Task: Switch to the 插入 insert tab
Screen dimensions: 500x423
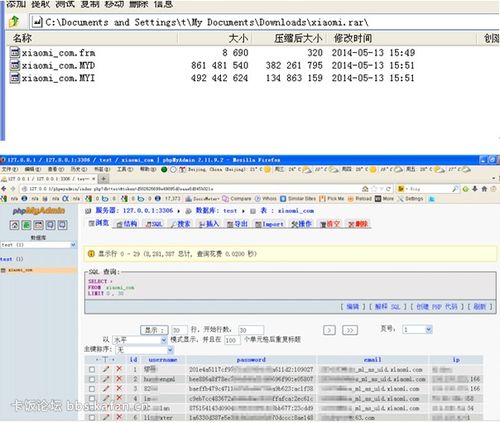Action: click(209, 224)
